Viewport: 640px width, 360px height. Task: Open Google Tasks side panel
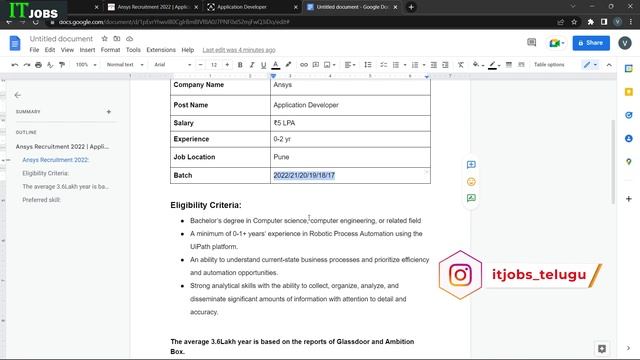tap(629, 115)
